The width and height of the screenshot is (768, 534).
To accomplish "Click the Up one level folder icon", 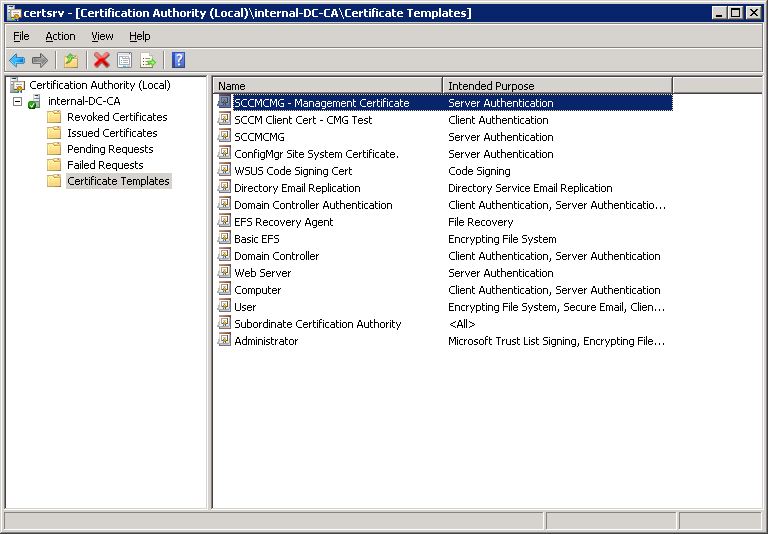I will (71, 60).
